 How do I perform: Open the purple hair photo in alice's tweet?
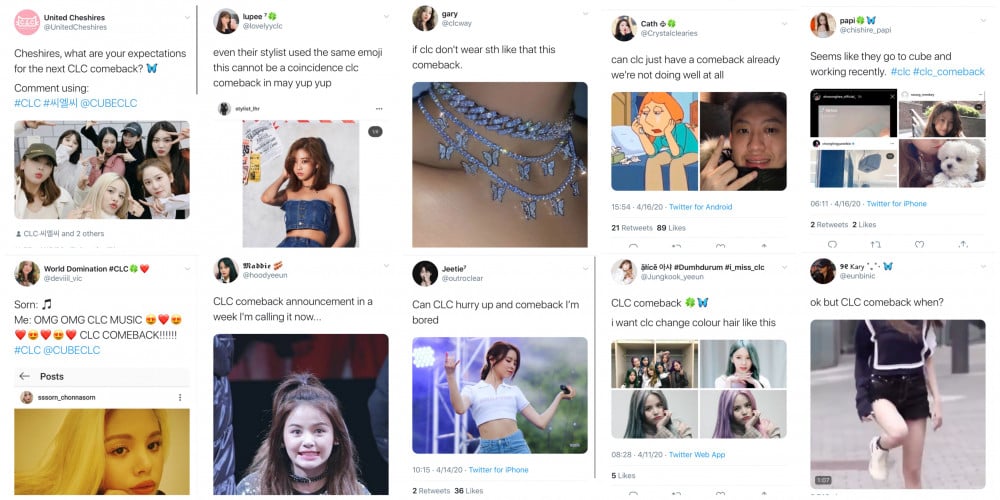[x=743, y=414]
